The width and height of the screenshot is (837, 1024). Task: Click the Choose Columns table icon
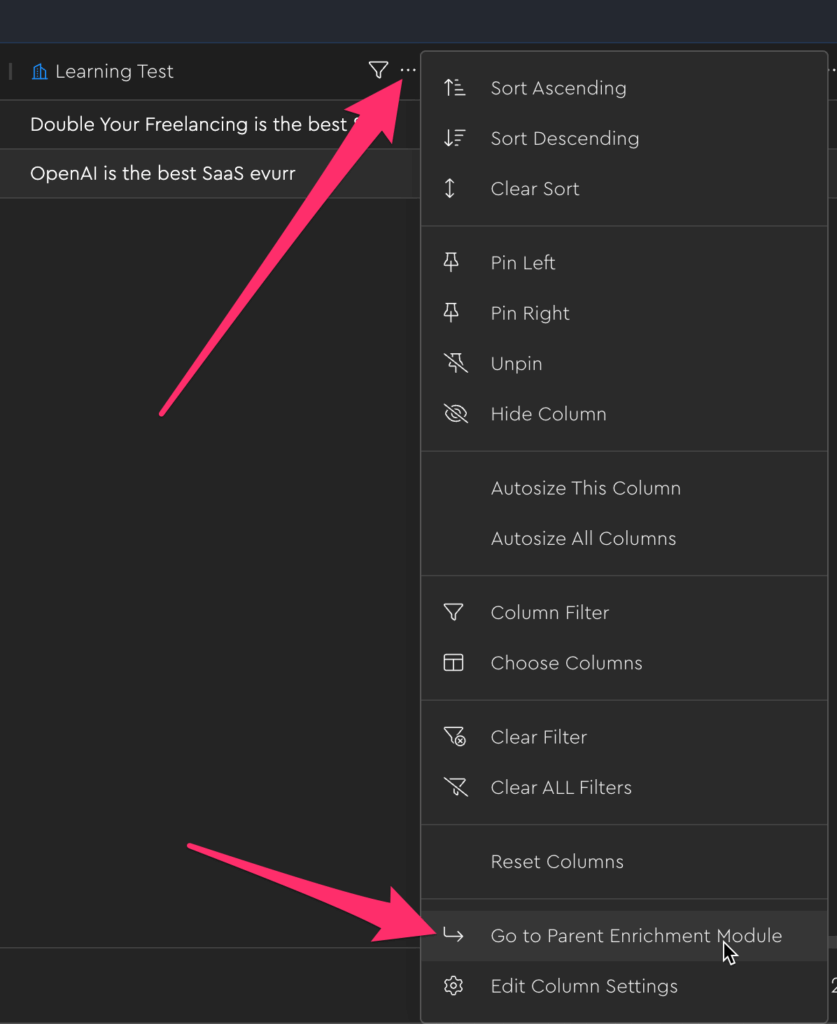[454, 663]
